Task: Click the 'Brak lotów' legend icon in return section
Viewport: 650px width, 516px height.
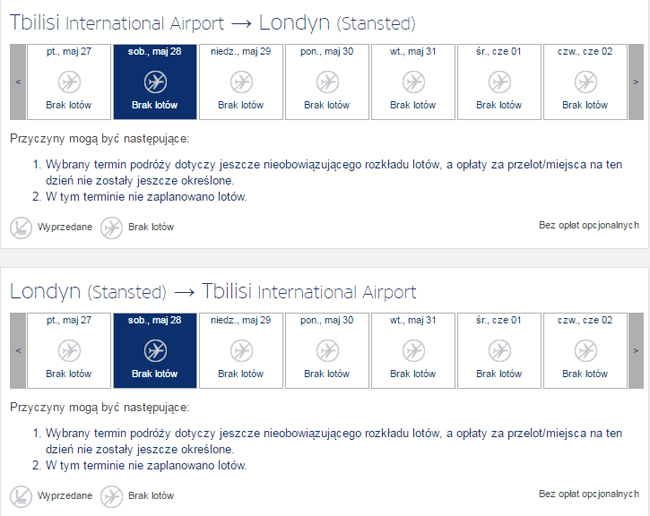Action: pyautogui.click(x=111, y=495)
